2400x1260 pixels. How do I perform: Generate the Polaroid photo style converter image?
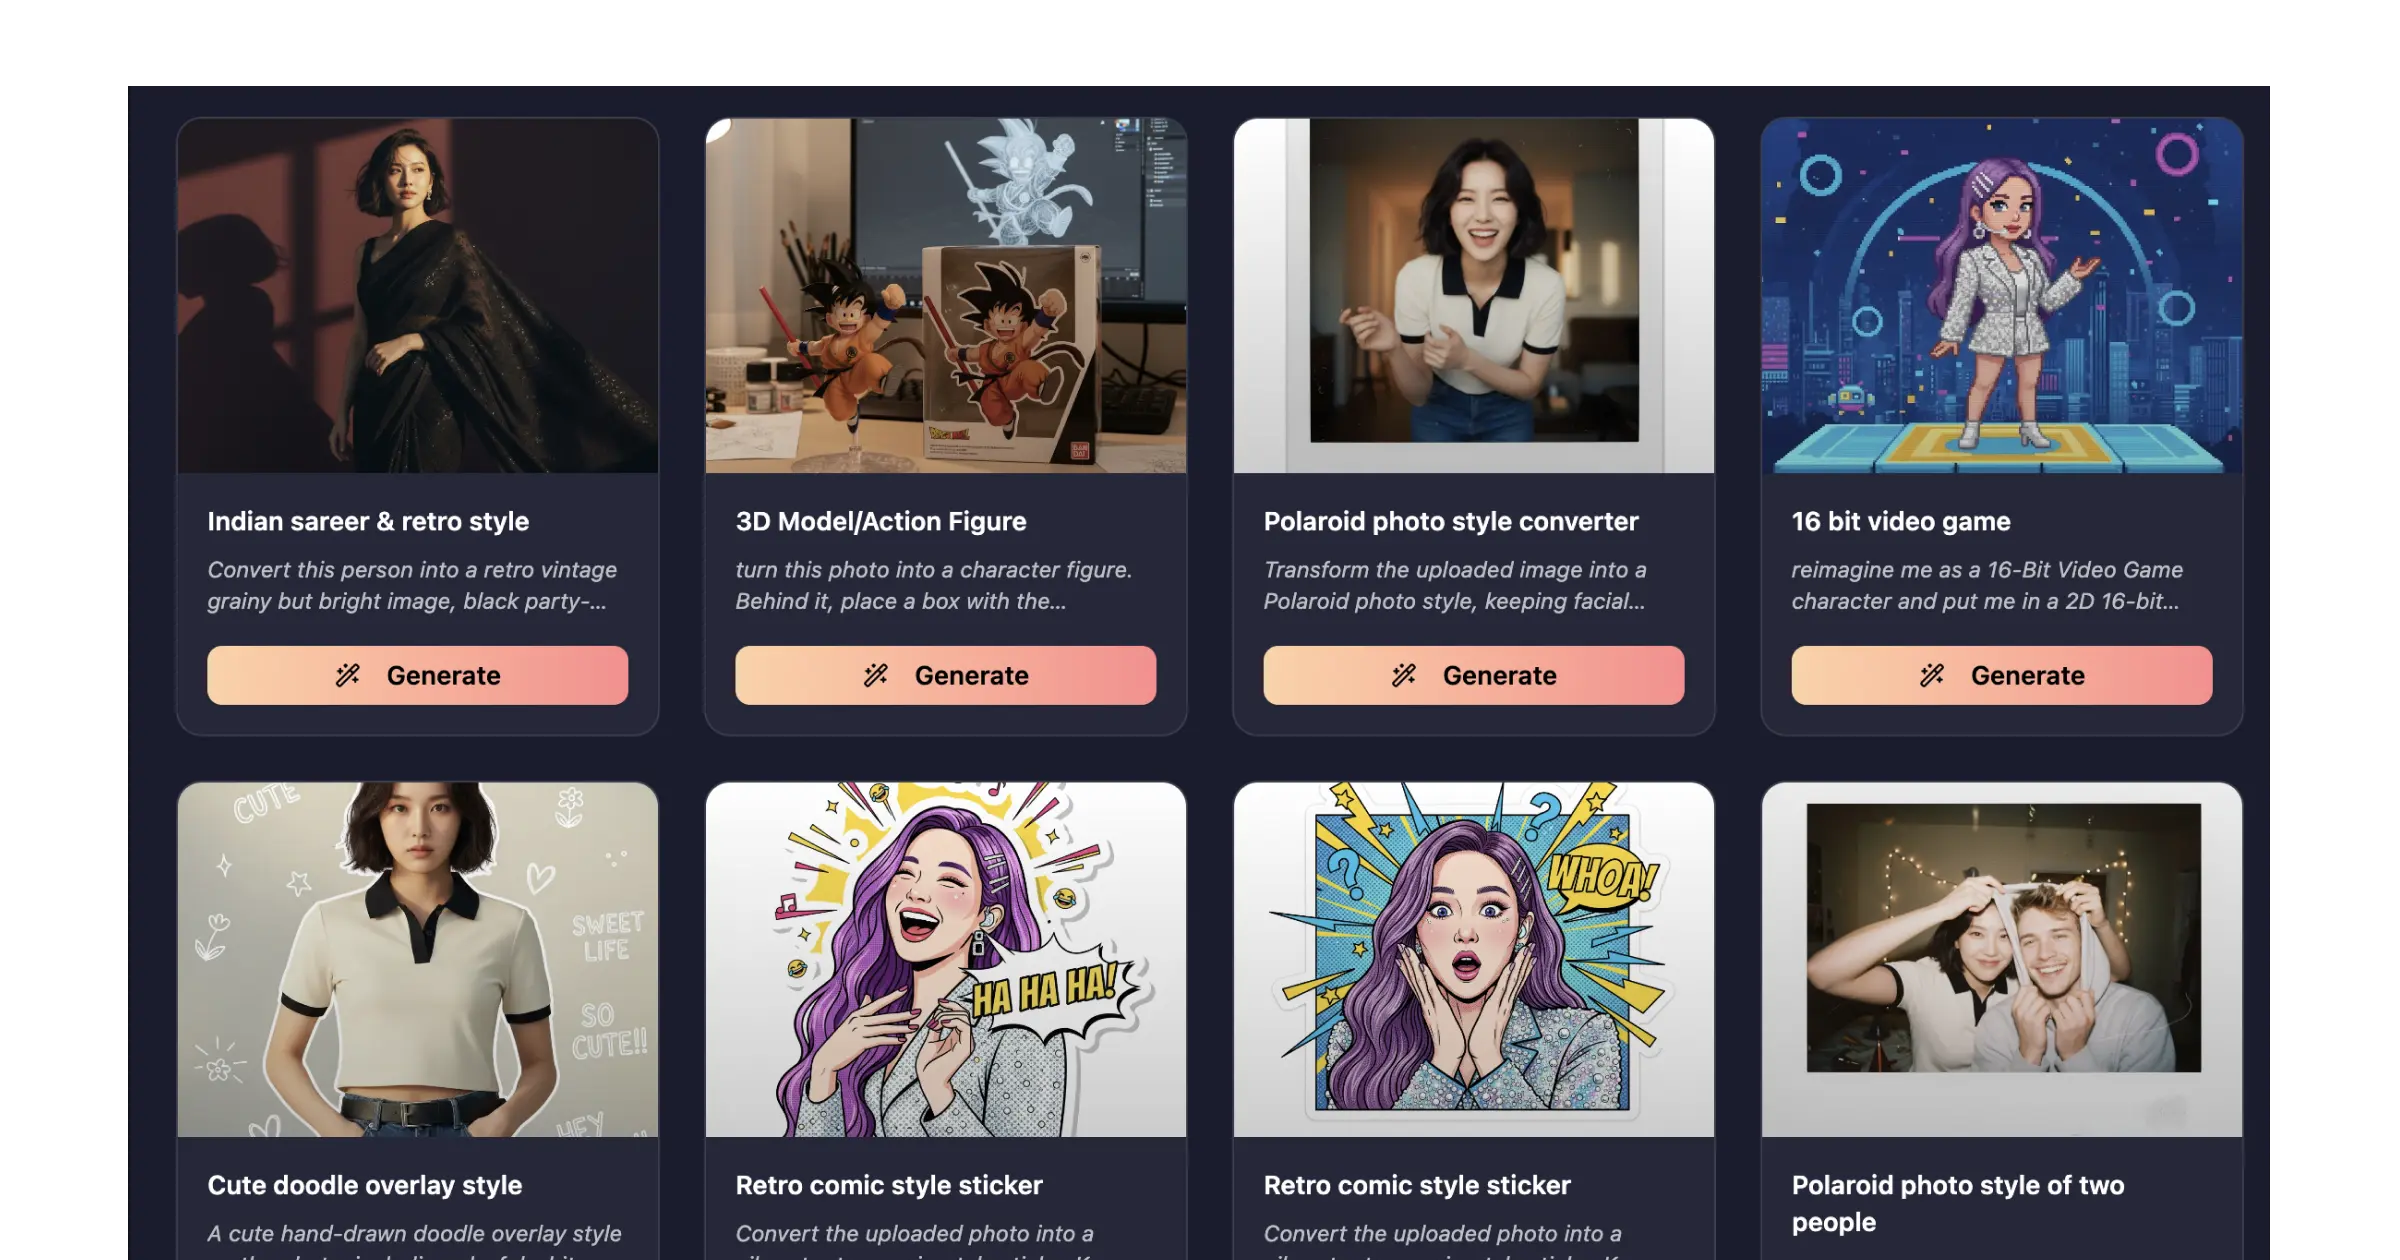click(x=1474, y=675)
